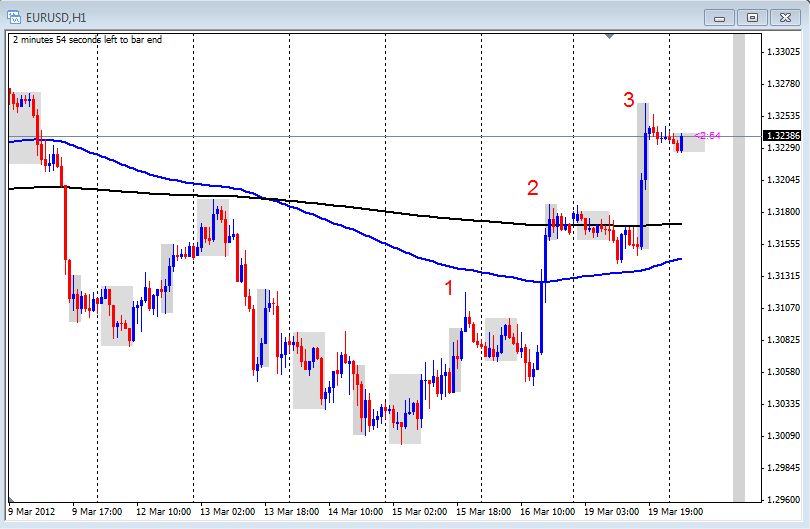This screenshot has height=529, width=810.
Task: Click time axis label 16 Mar 10:00
Action: (x=548, y=511)
